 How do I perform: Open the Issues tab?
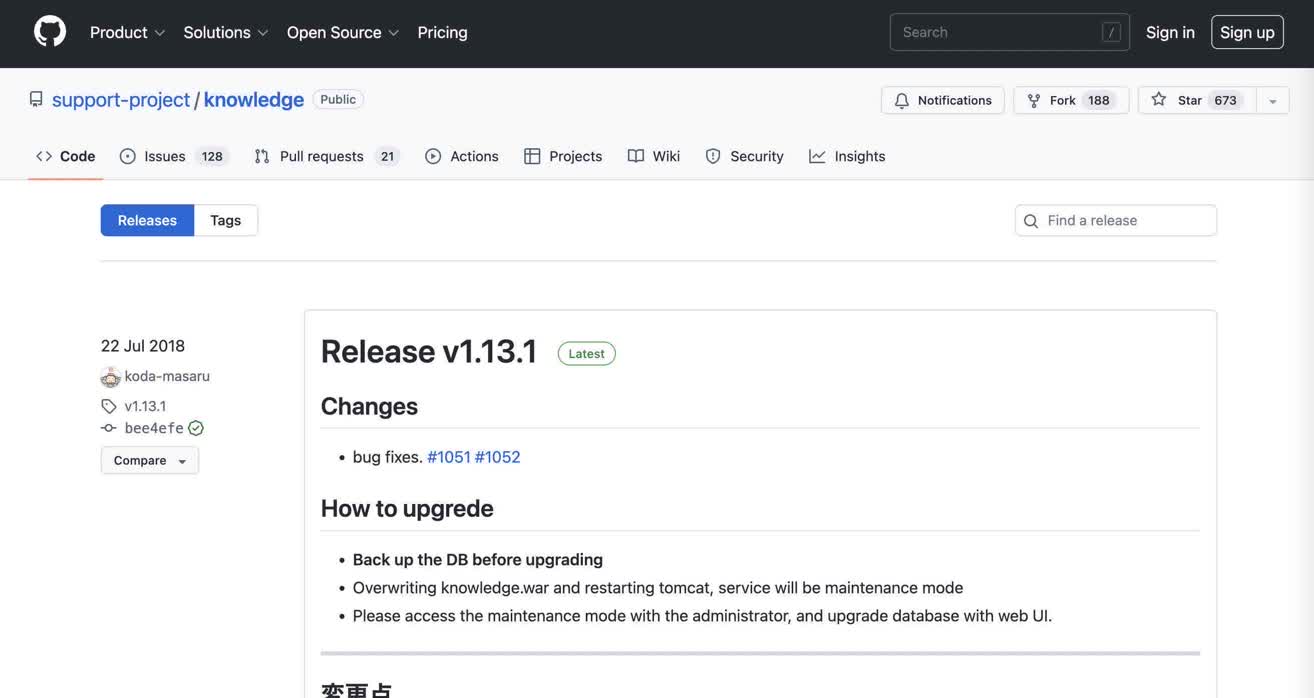(174, 156)
